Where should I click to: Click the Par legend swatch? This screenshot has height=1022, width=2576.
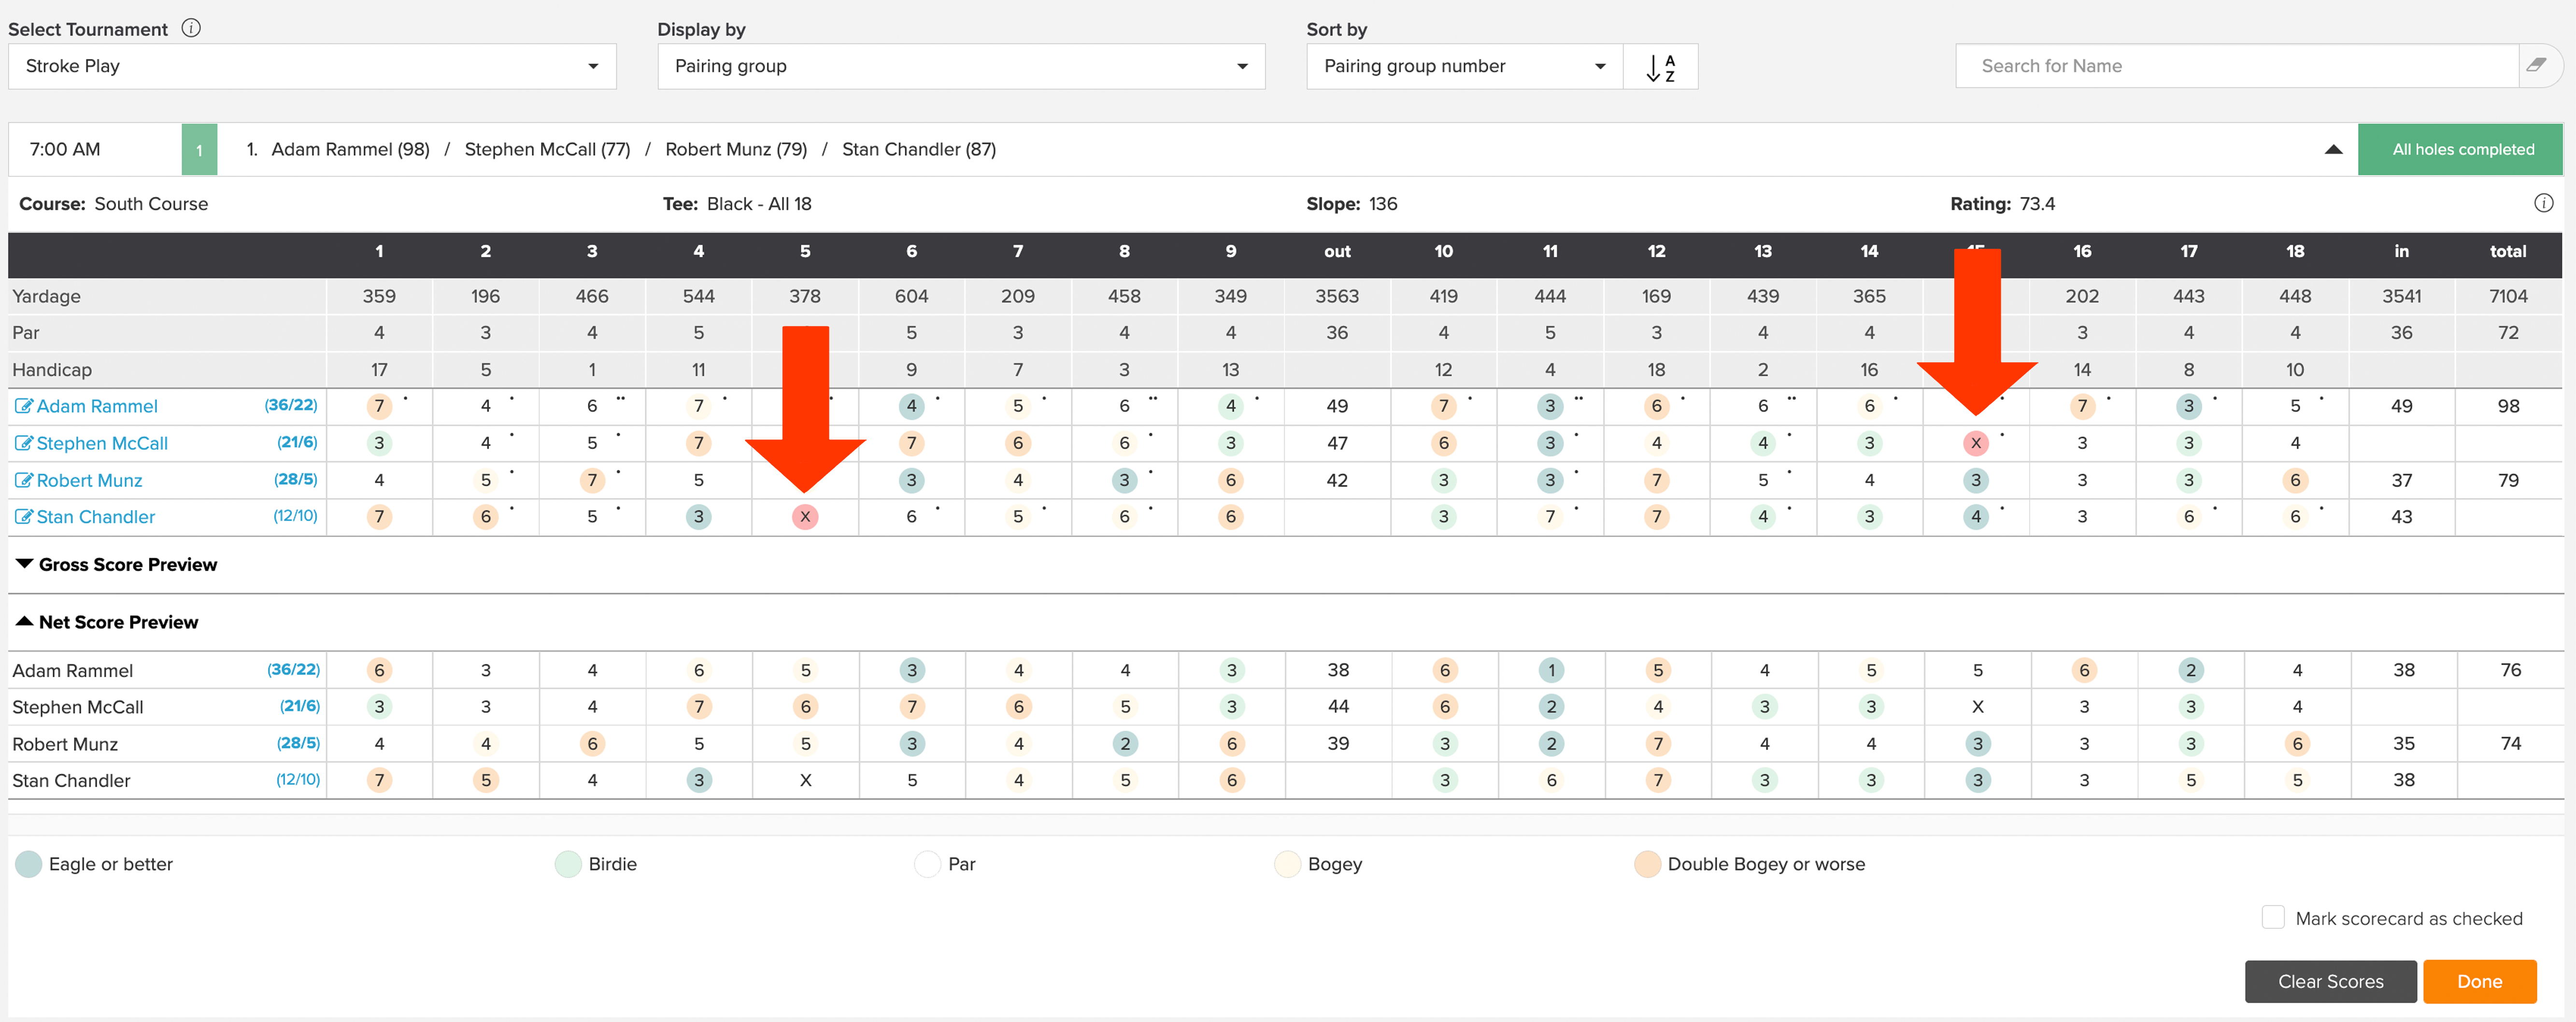[x=927, y=864]
